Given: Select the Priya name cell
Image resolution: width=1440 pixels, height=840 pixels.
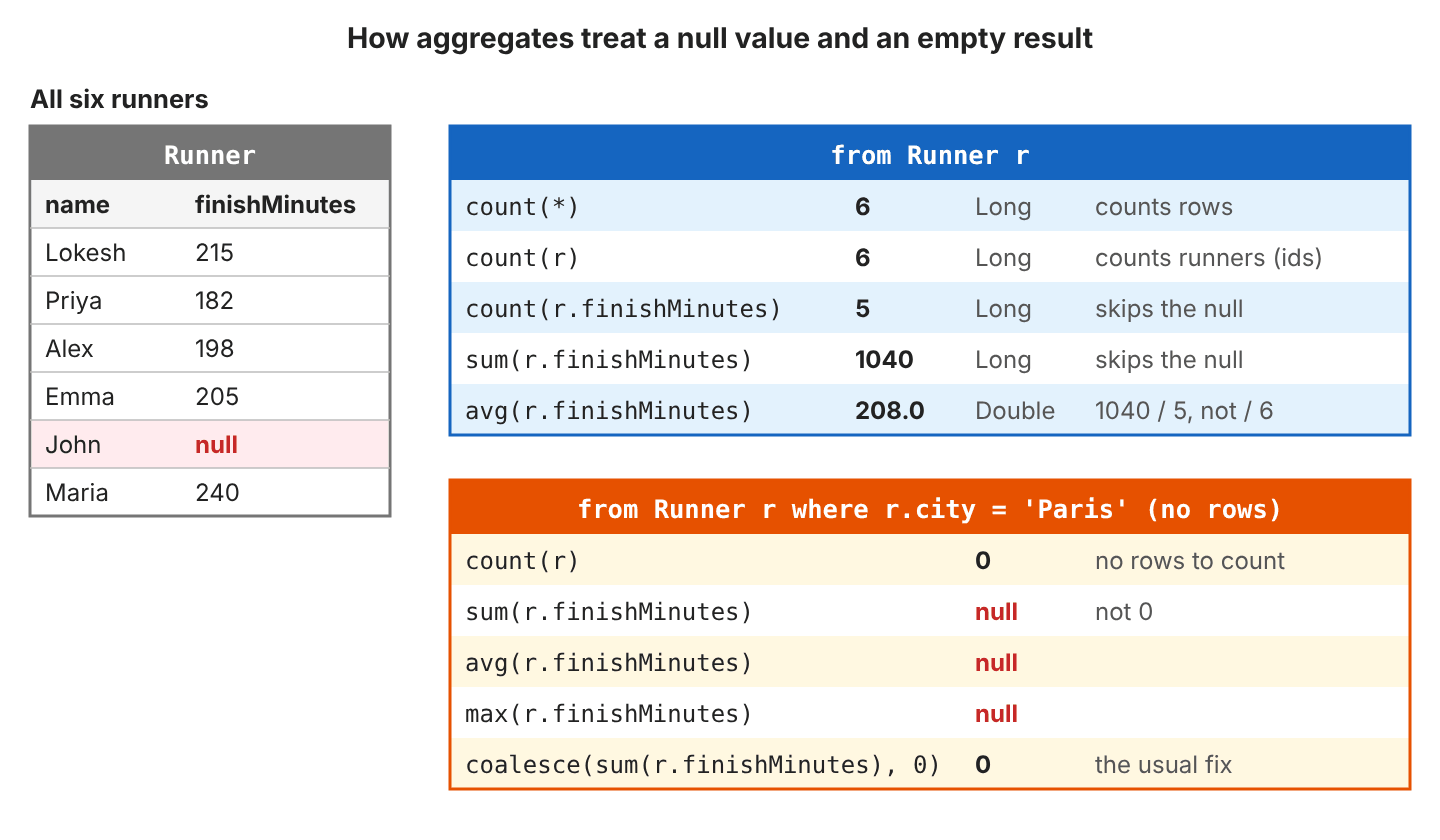Looking at the screenshot, I should point(73,301).
